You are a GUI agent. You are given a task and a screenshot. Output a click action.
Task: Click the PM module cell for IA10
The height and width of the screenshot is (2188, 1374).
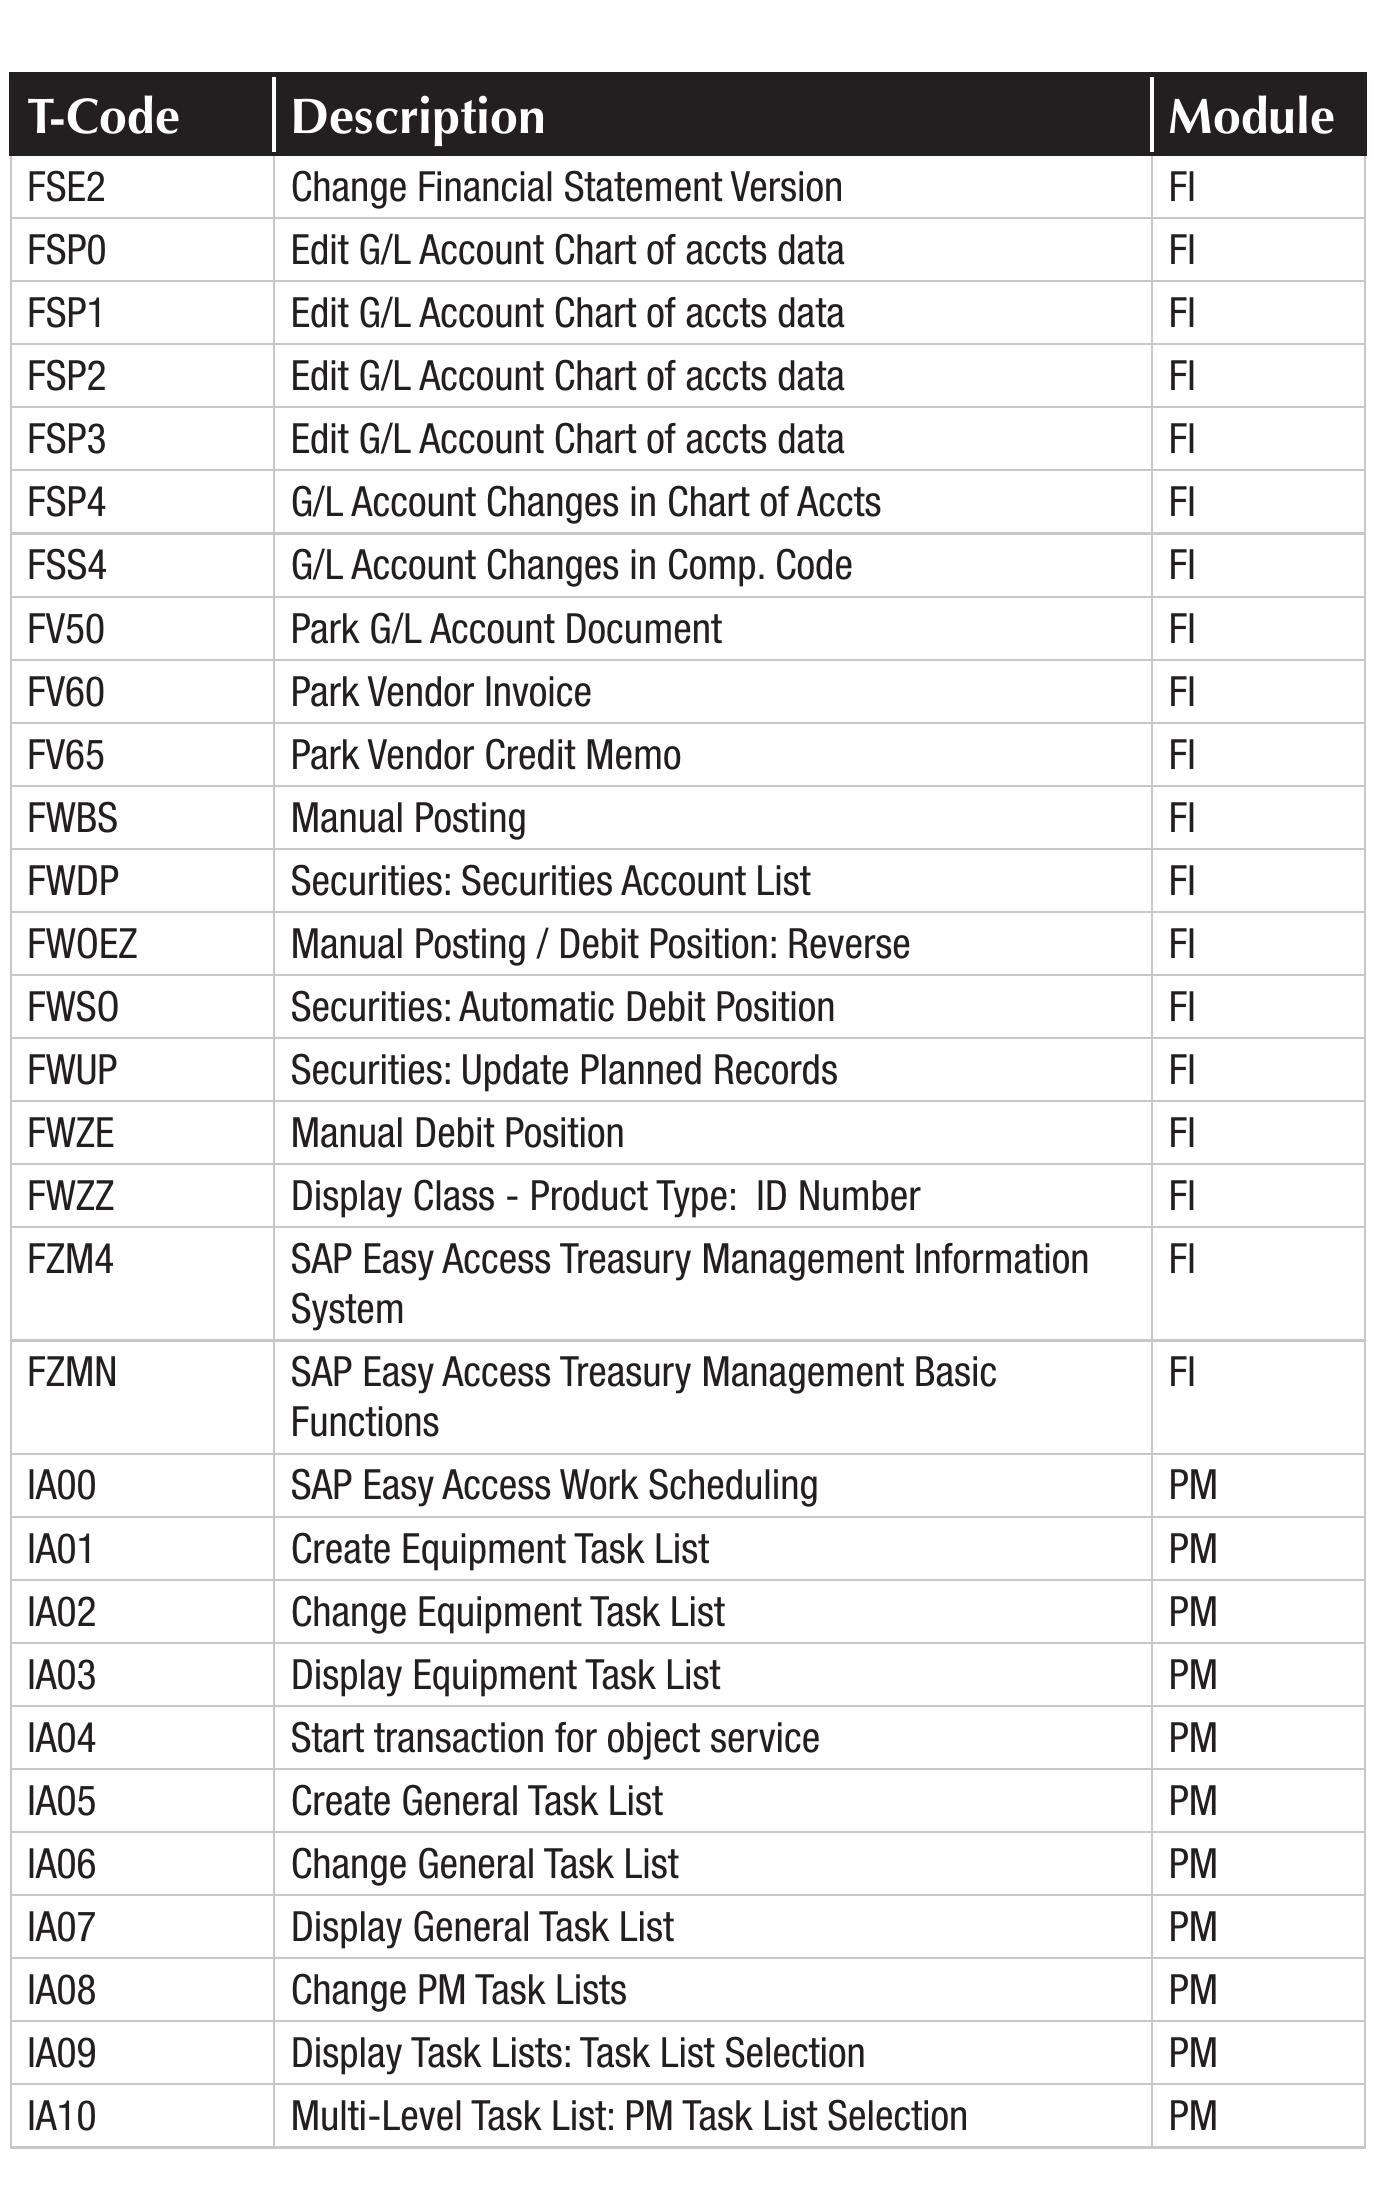(x=1193, y=2116)
